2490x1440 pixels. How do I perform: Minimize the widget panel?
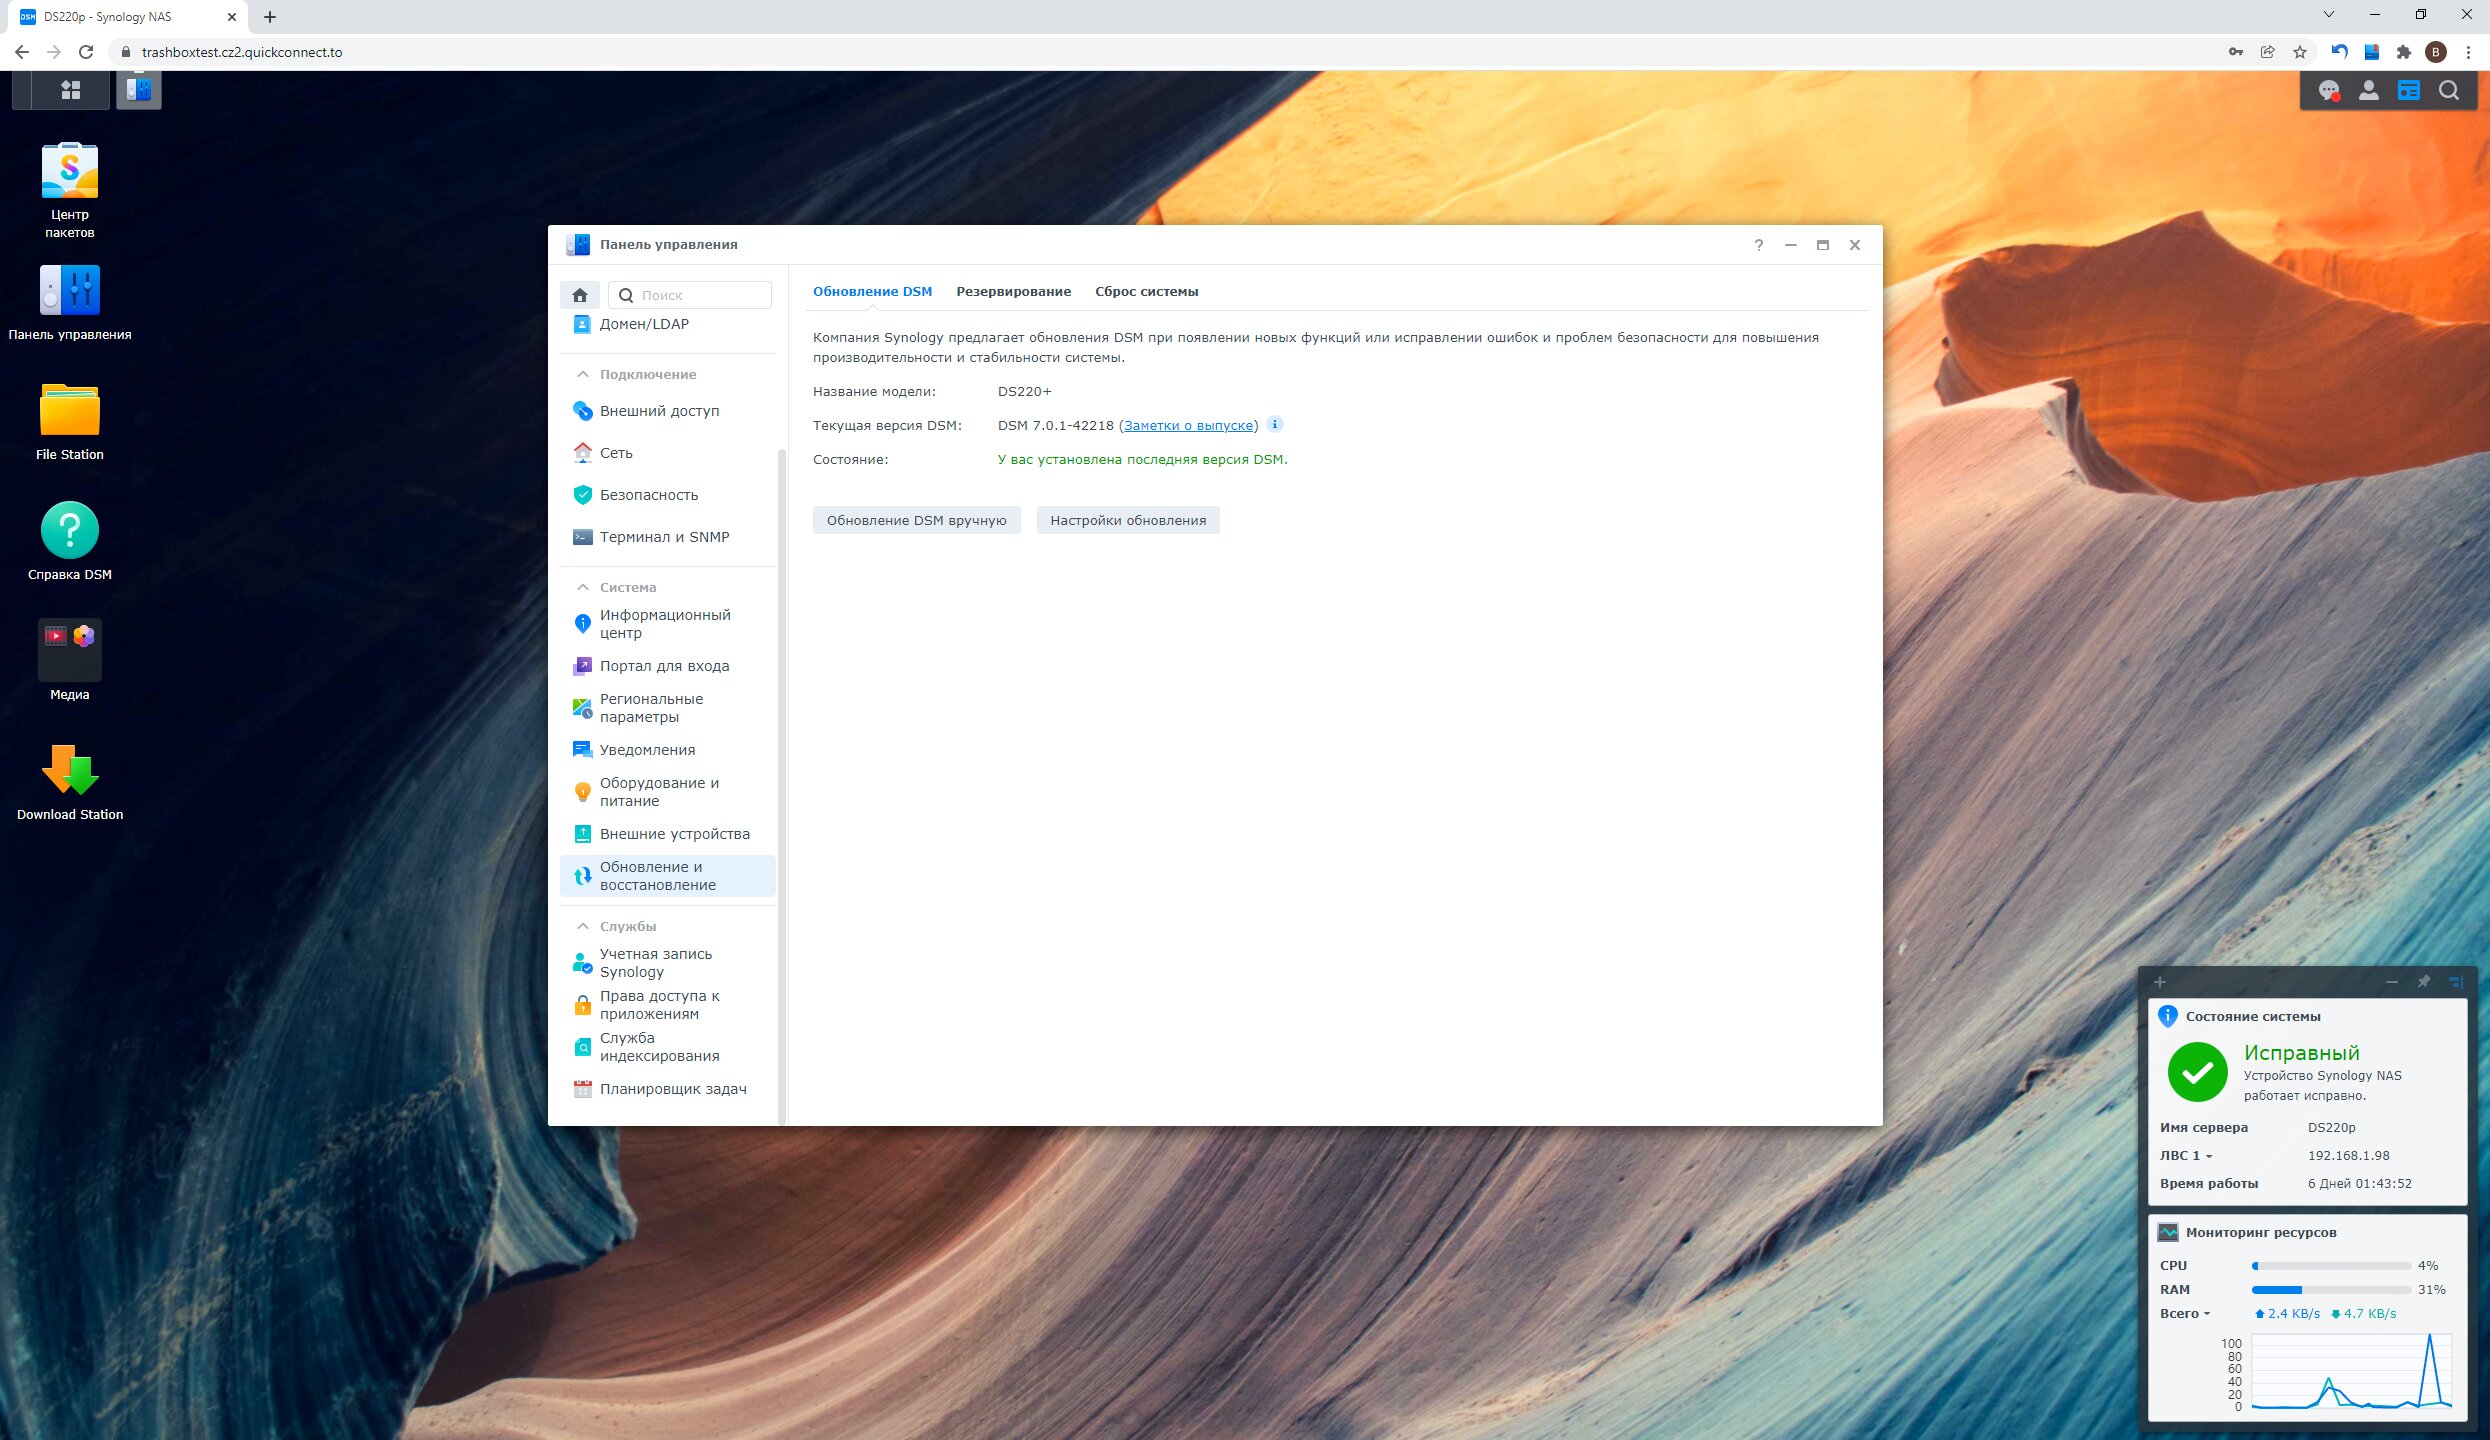(x=2392, y=982)
